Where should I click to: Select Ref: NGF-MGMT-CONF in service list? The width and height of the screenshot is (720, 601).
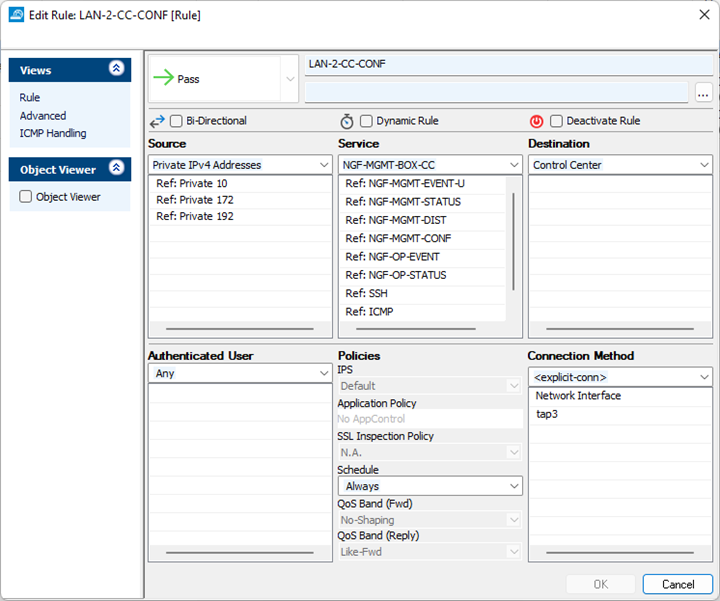[396, 238]
